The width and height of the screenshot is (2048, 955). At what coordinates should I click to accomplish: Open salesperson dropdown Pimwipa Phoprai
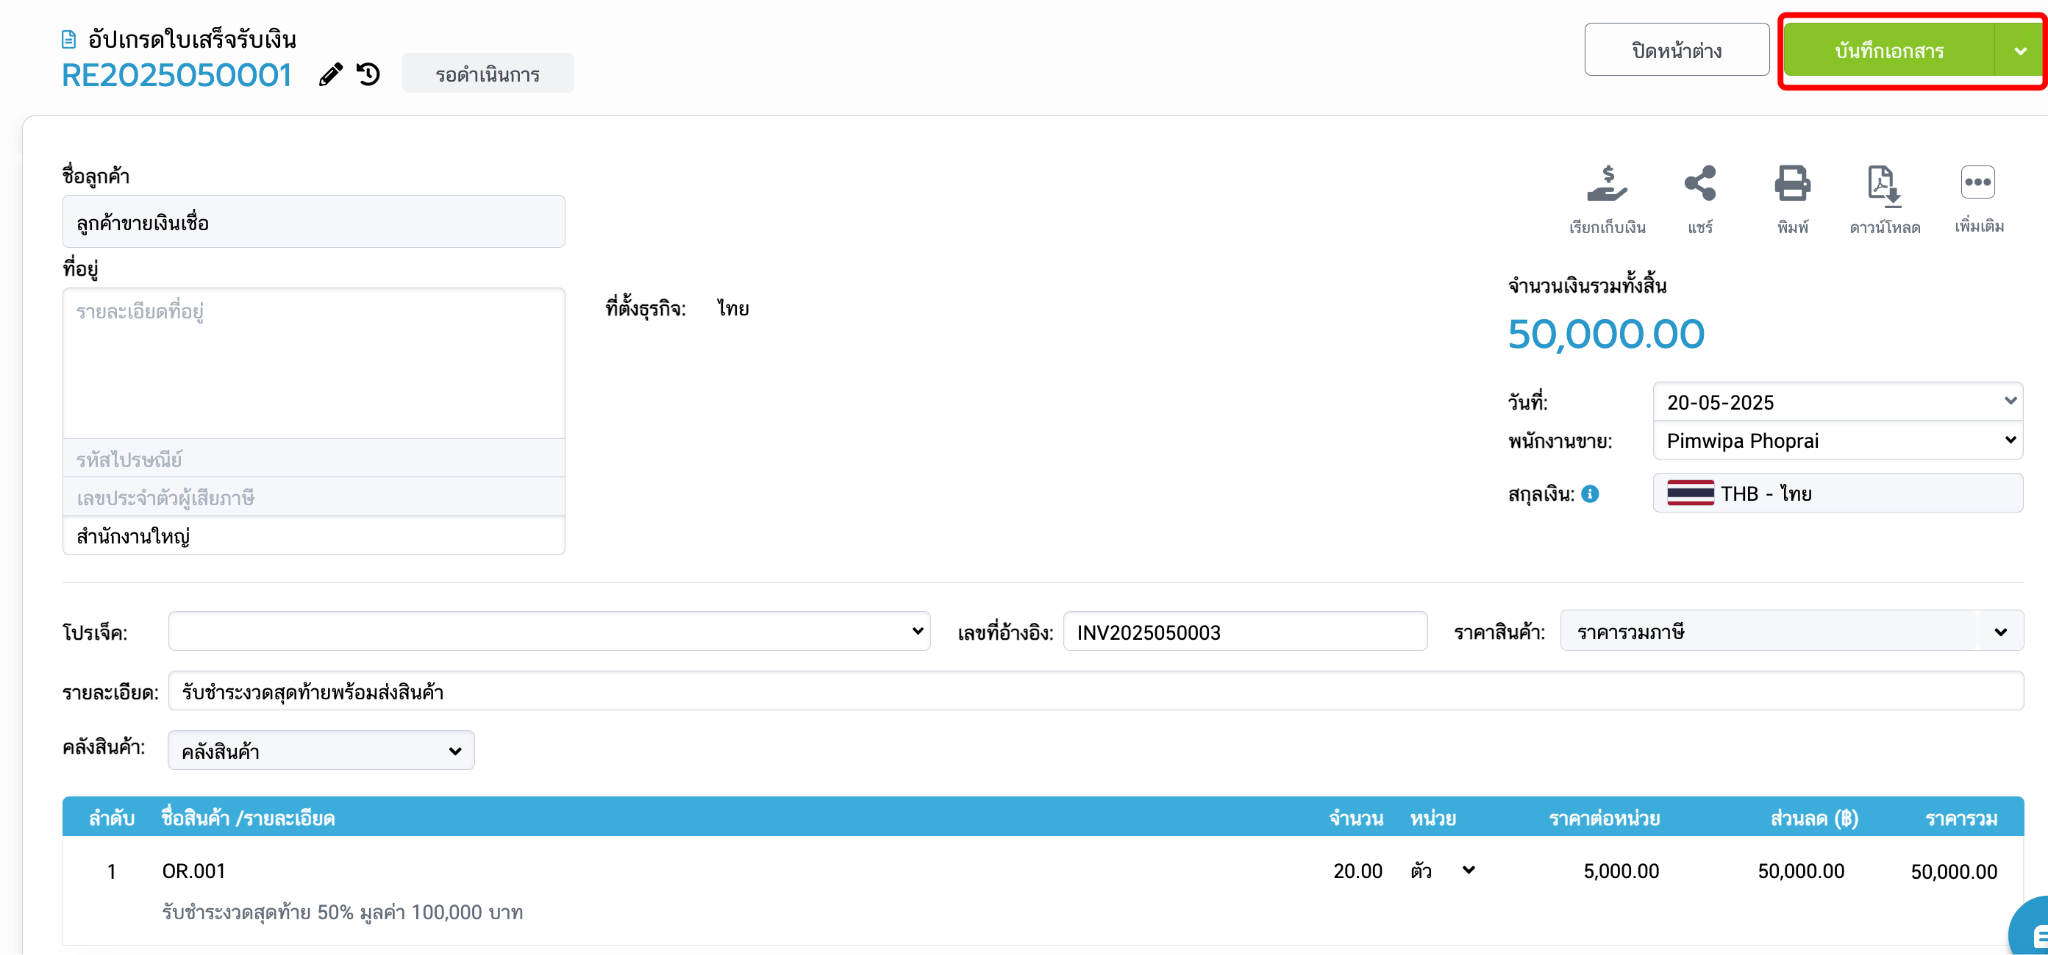(x=1838, y=441)
